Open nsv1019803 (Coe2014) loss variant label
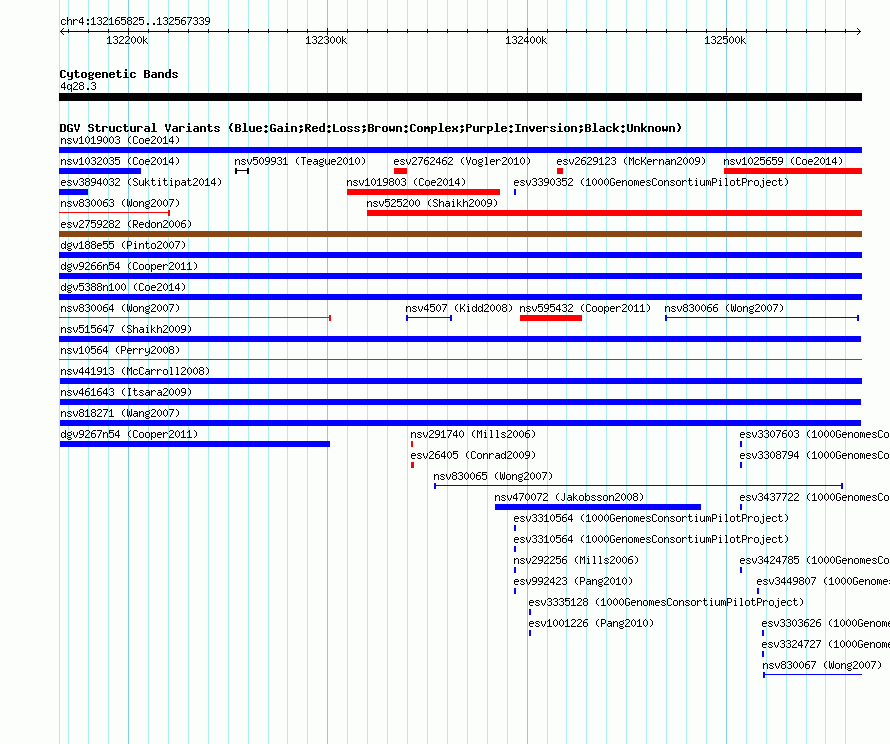Viewport: 890px width, 744px height. pyautogui.click(x=406, y=182)
